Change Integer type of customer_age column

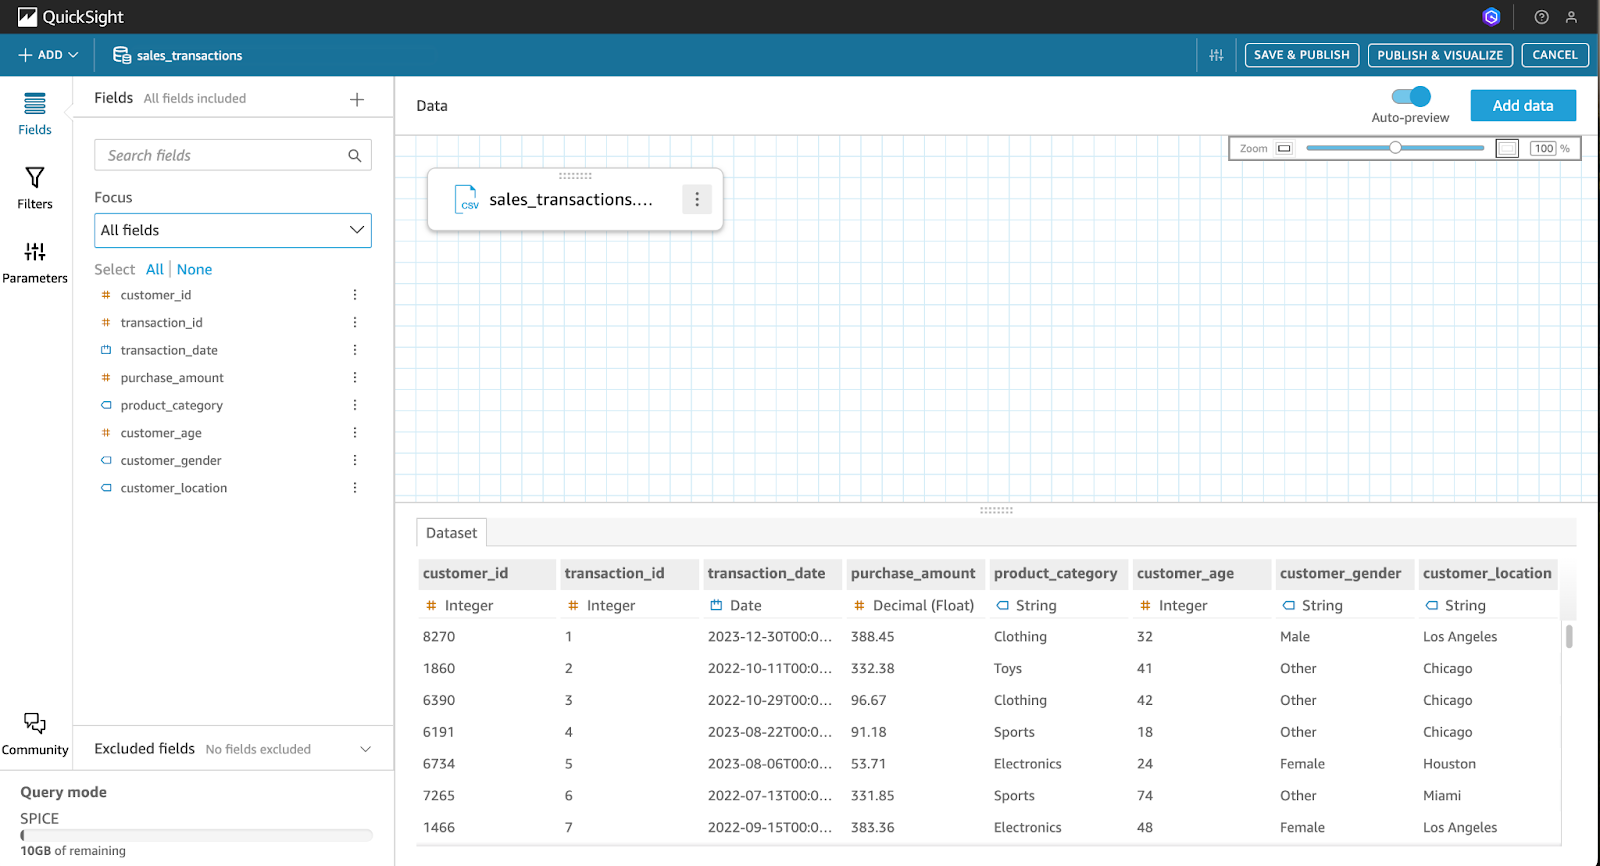coord(1174,605)
